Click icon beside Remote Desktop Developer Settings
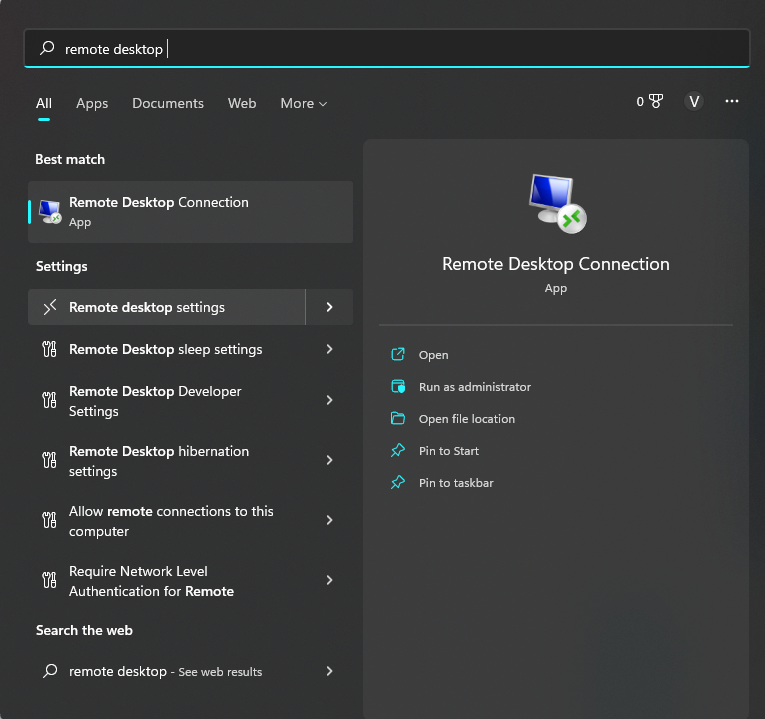This screenshot has width=765, height=719. tap(49, 400)
